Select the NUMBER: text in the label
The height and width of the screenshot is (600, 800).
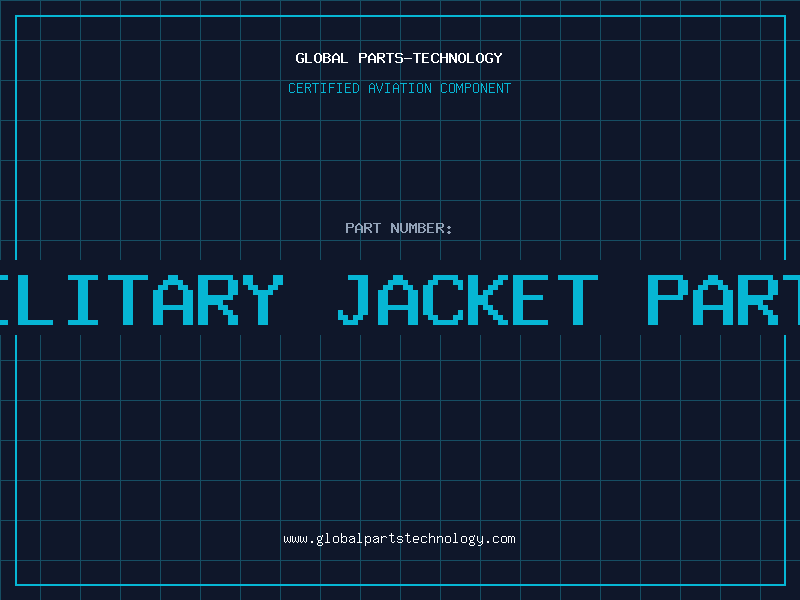421,228
